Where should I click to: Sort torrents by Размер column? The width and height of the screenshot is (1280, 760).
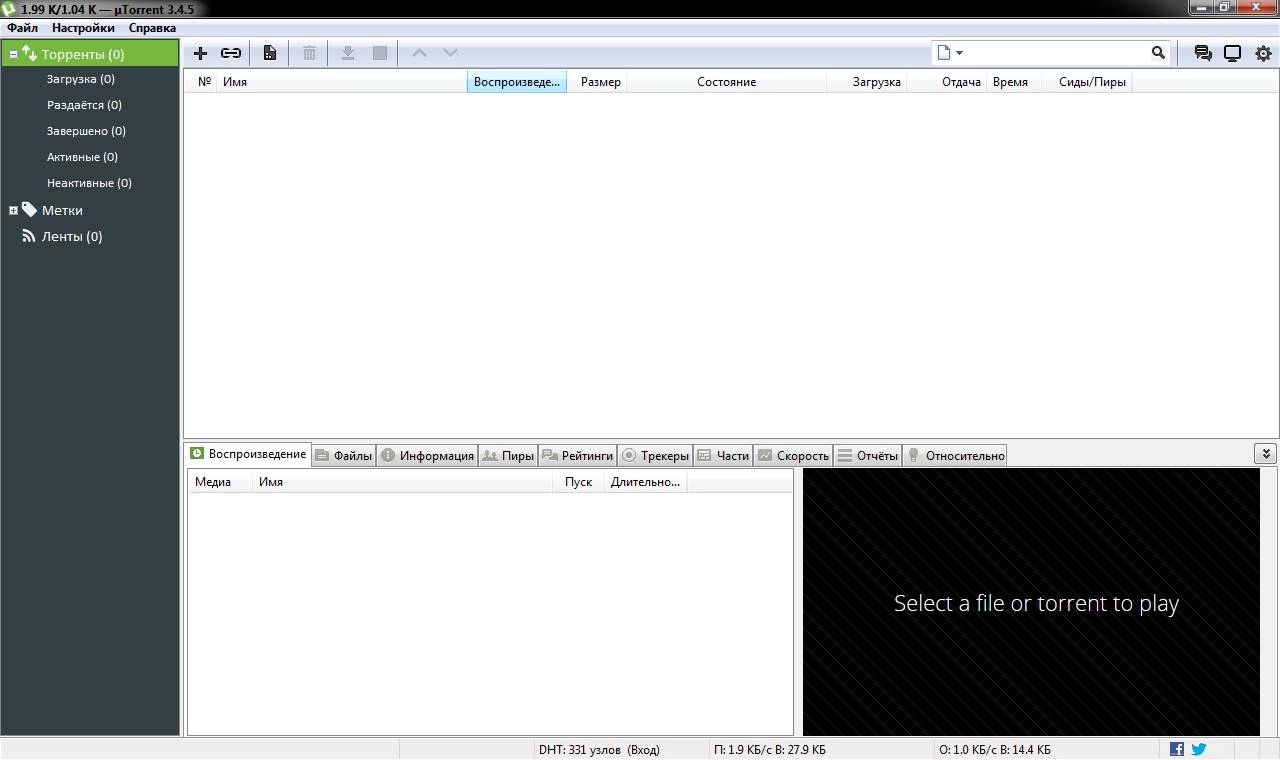pos(599,81)
